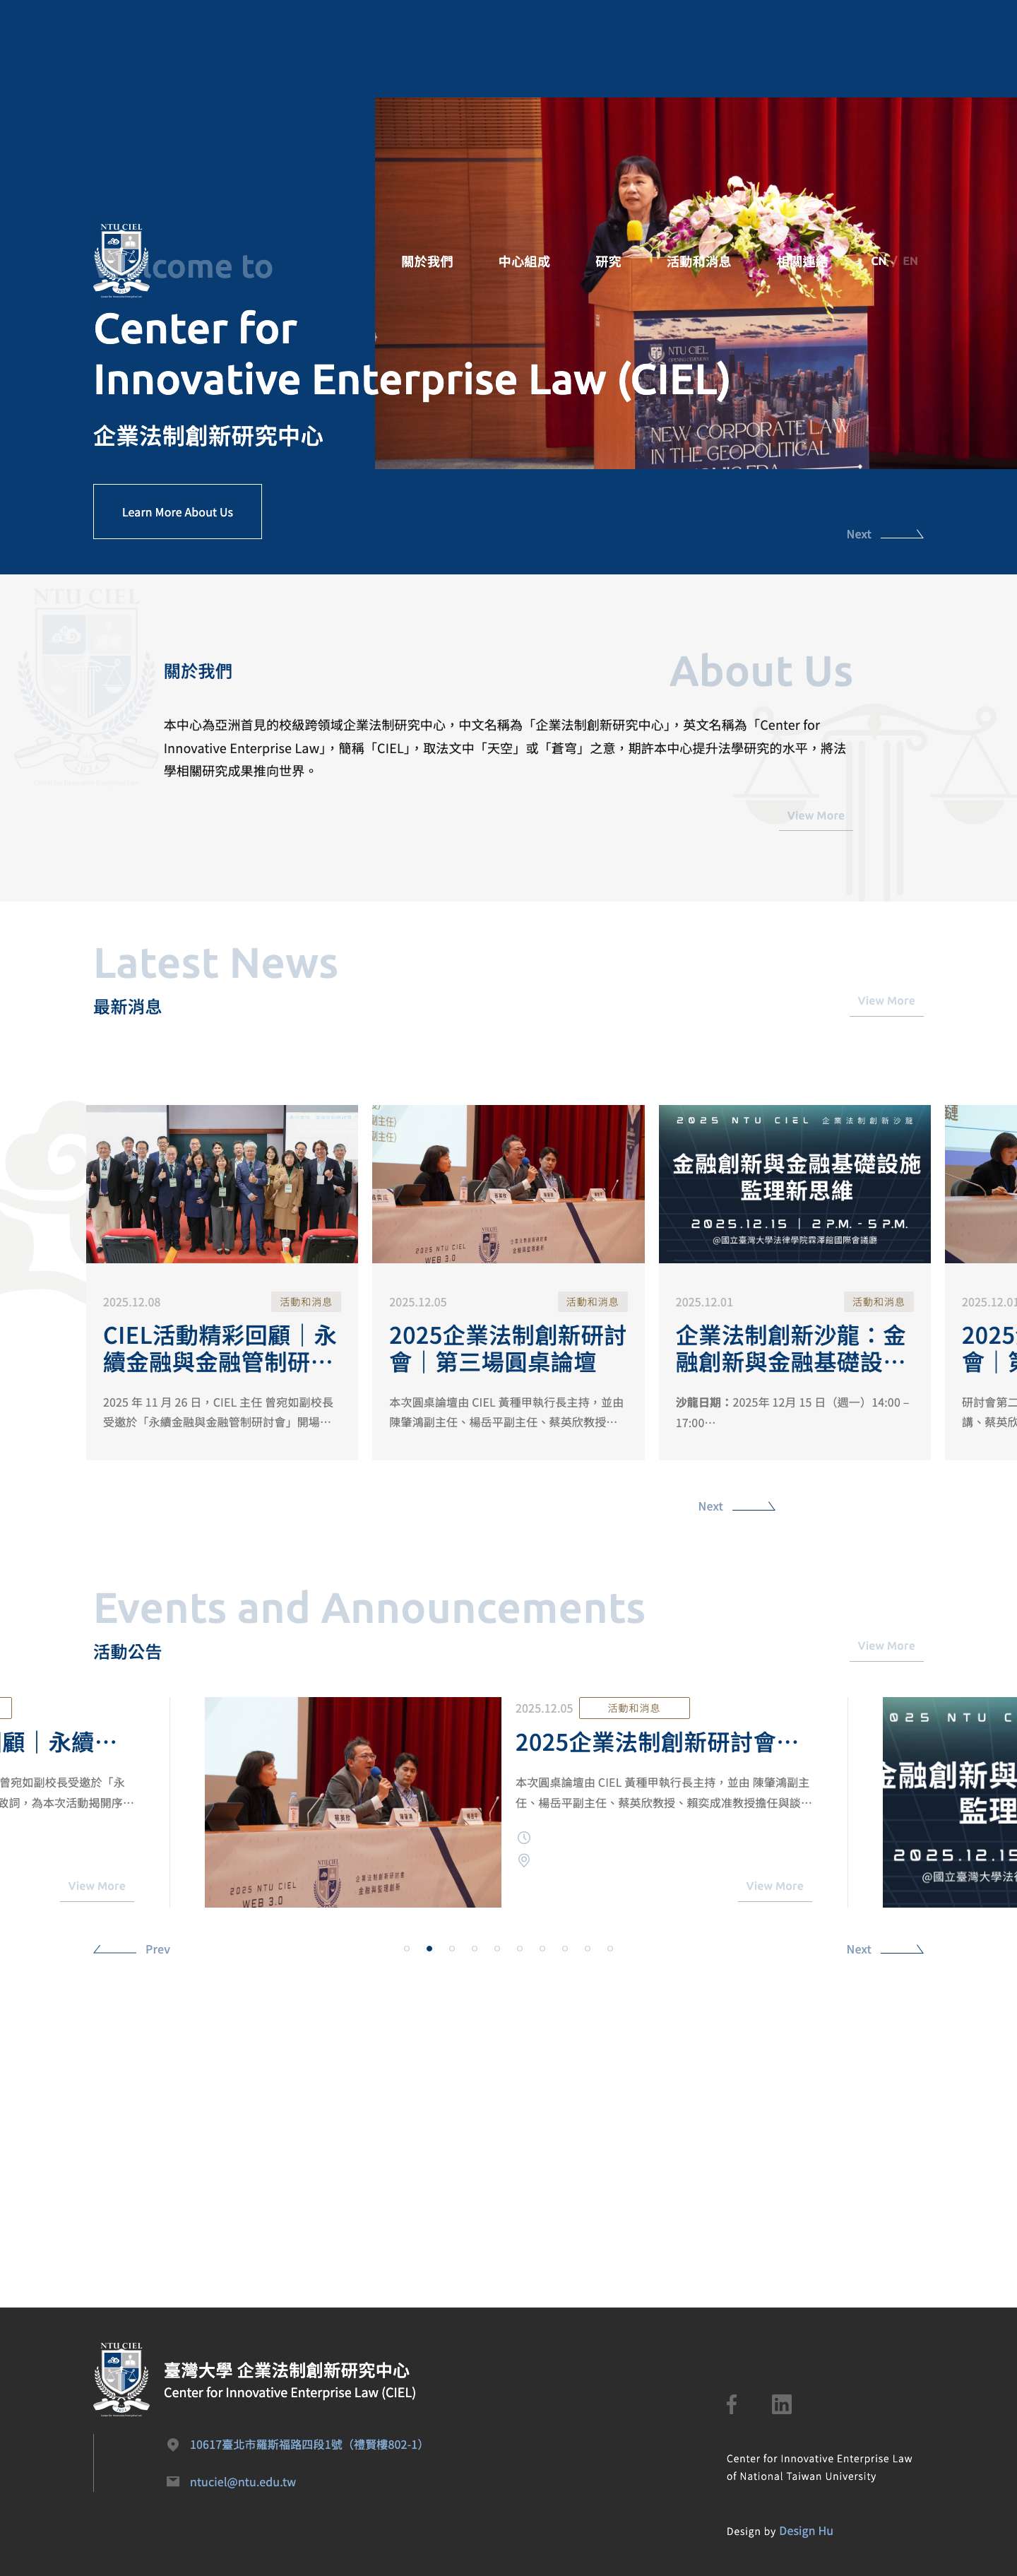This screenshot has height=2576, width=1017.
Task: Click events carousel Next arrow
Action: pos(884,1949)
